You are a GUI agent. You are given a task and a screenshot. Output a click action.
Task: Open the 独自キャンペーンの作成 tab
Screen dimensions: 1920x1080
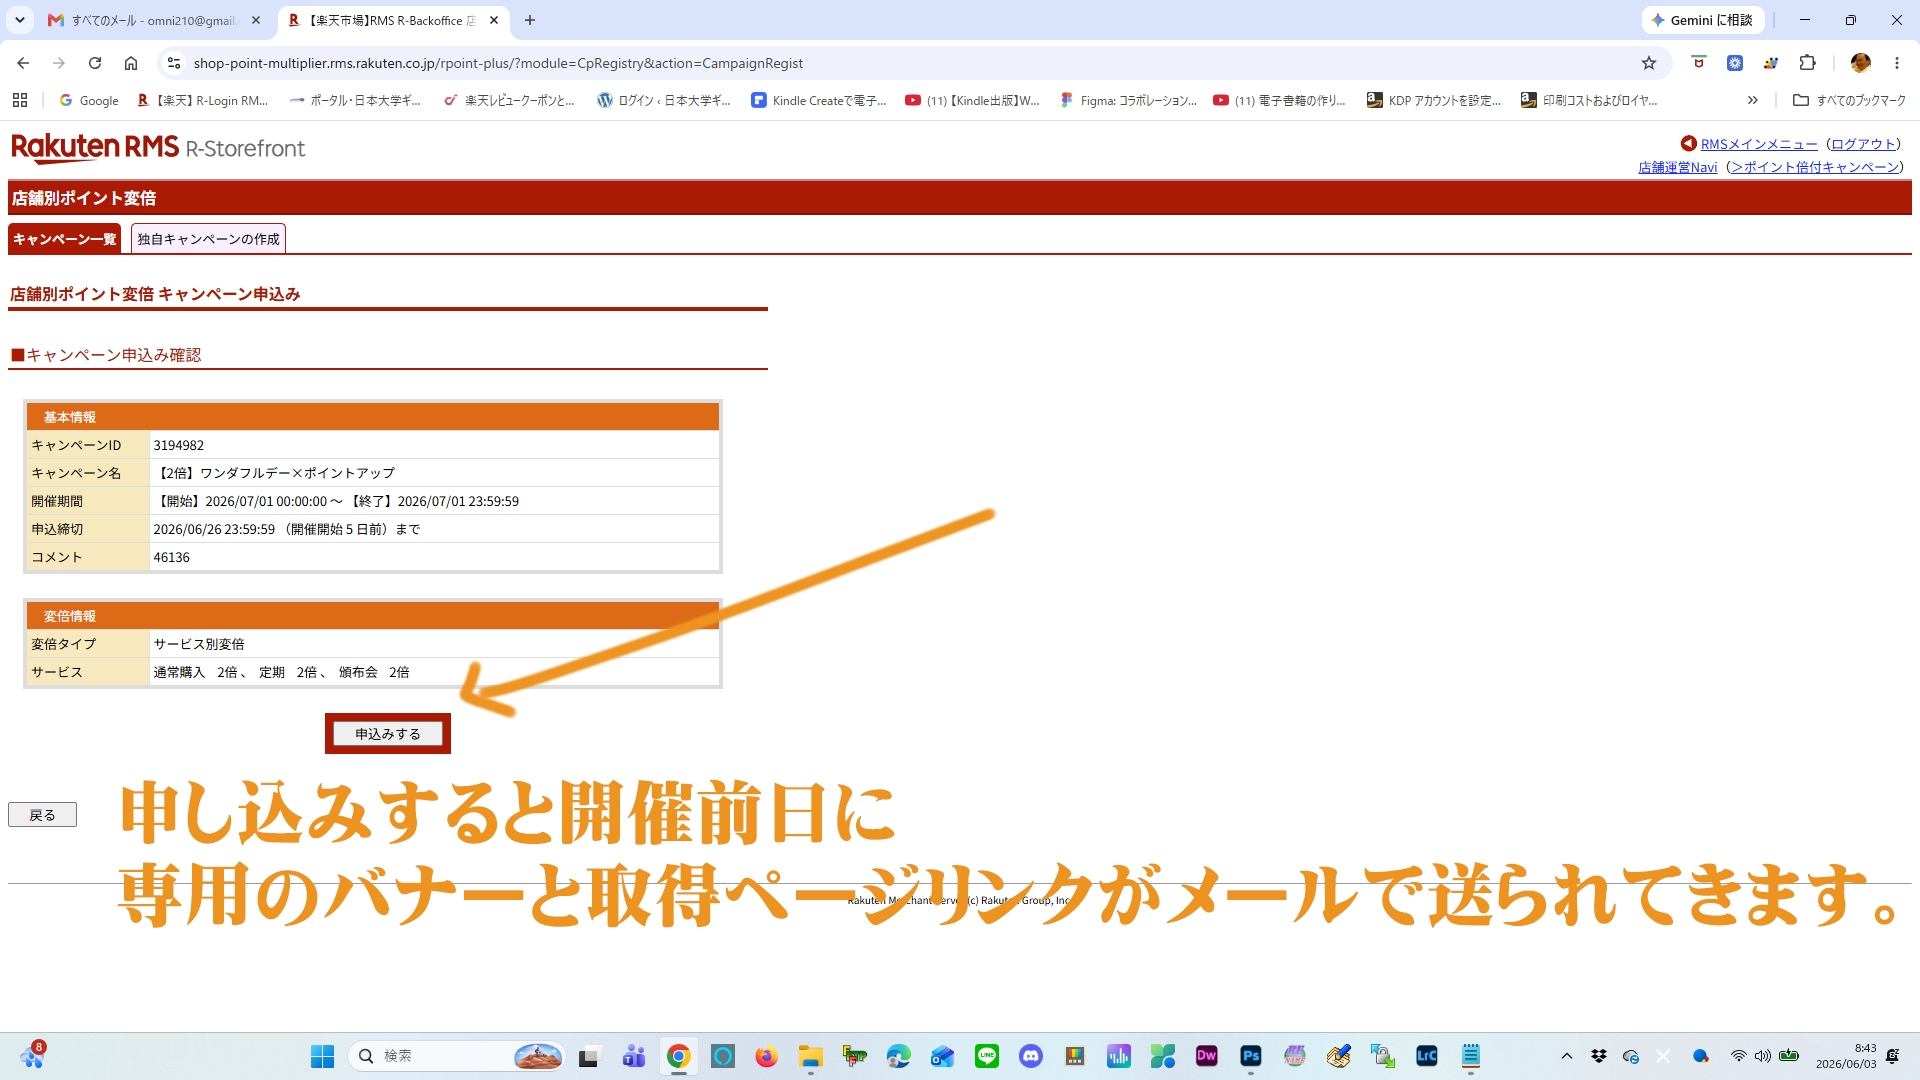208,239
